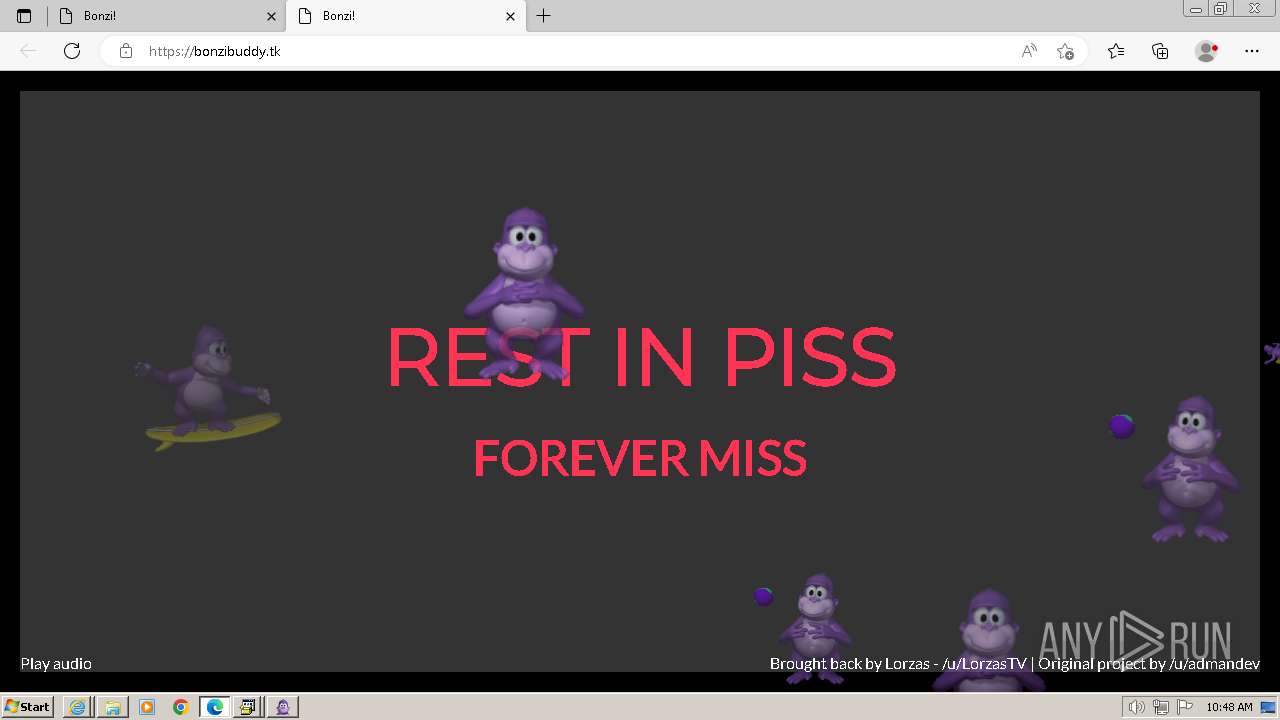Image resolution: width=1280 pixels, height=720 pixels.
Task: Switch to the first Bonzi! tab
Action: pyautogui.click(x=166, y=16)
